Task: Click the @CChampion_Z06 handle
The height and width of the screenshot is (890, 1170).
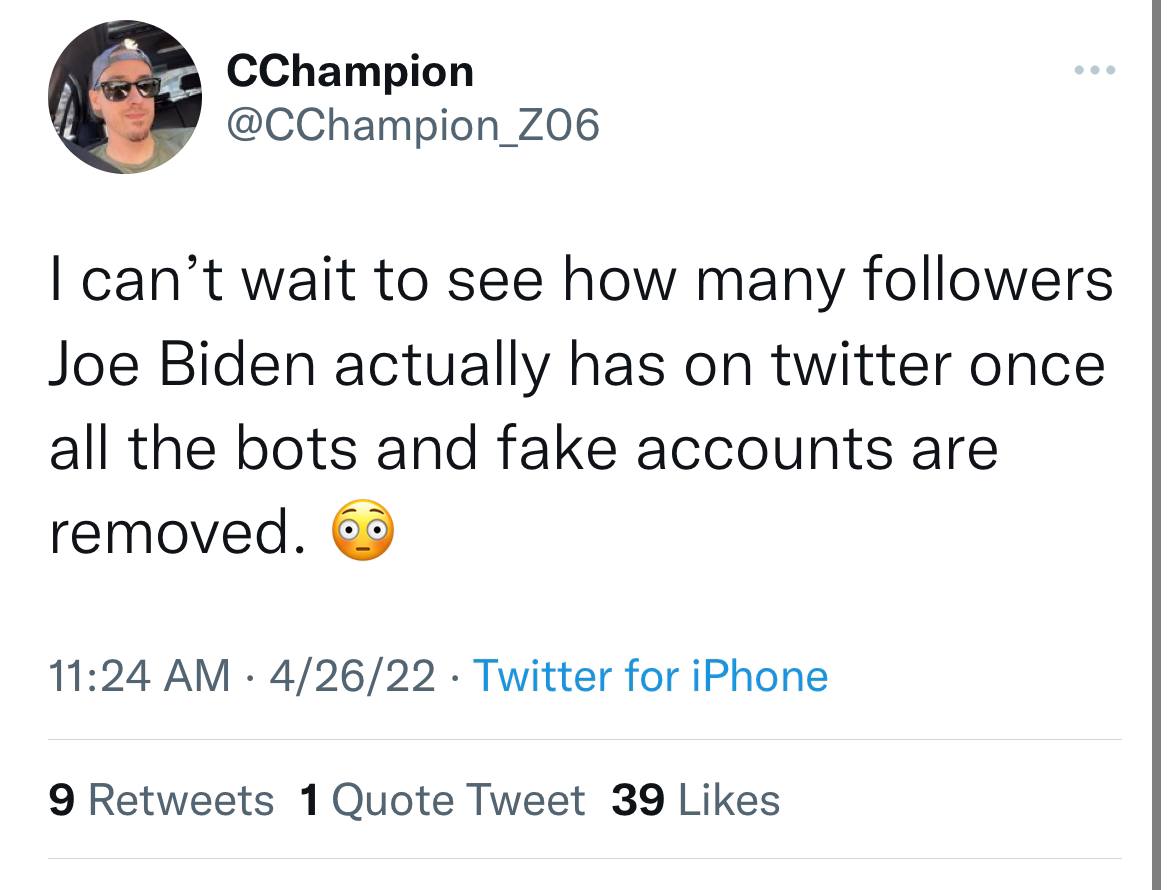Action: coord(413,125)
